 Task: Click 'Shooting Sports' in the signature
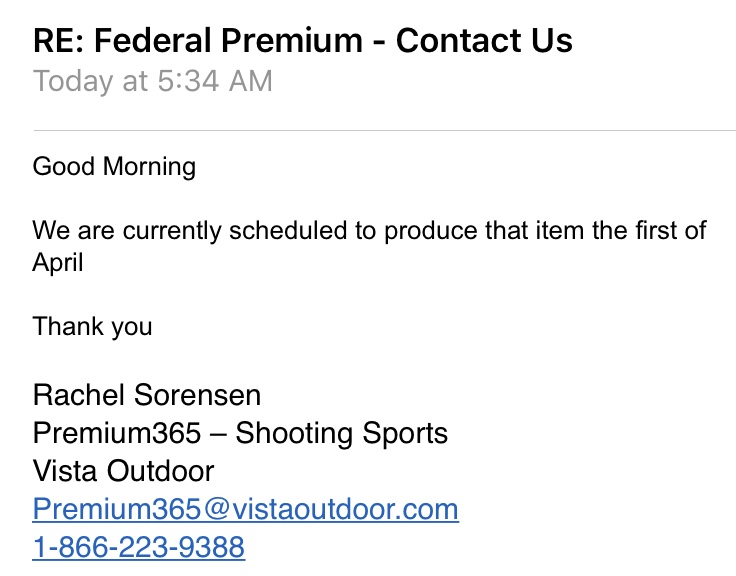point(341,434)
